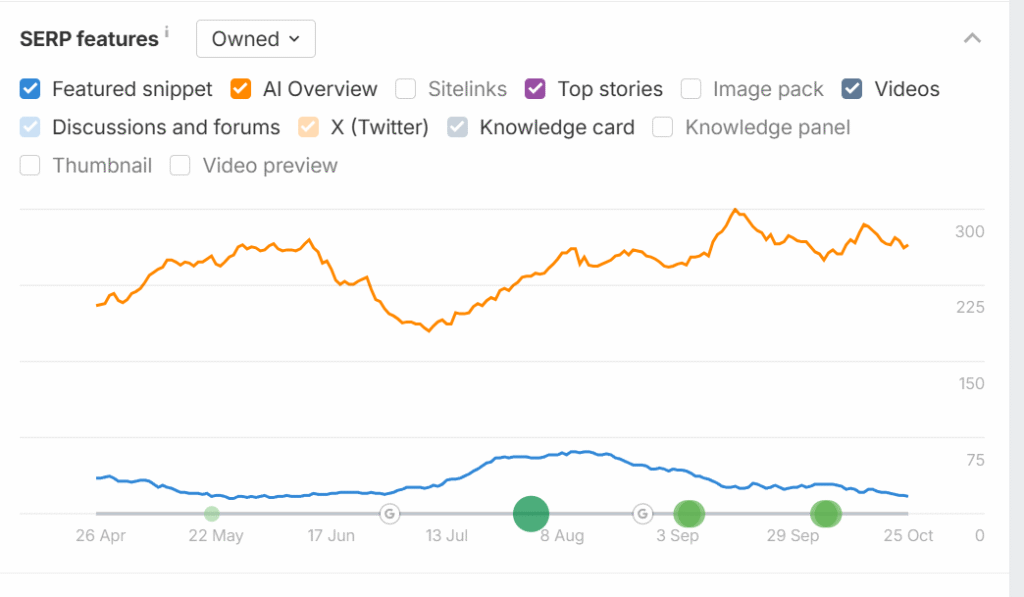Toggle the X (Twitter) checkbox

point(309,127)
